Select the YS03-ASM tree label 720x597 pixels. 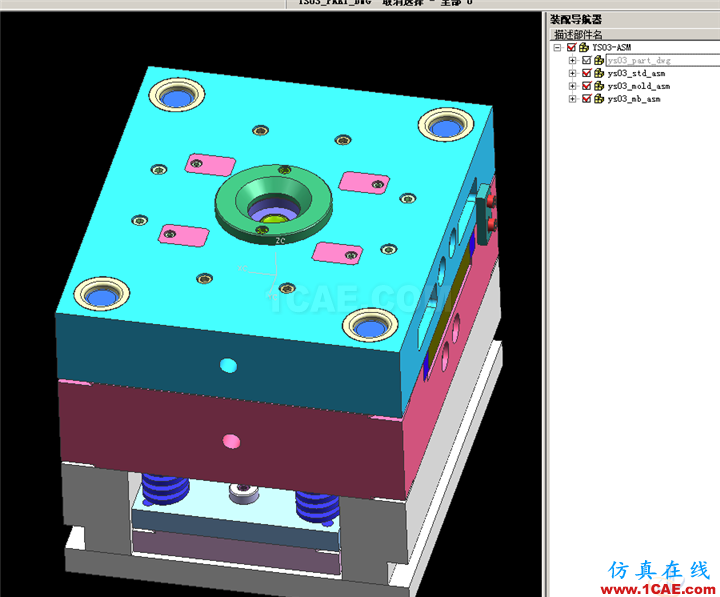click(612, 47)
